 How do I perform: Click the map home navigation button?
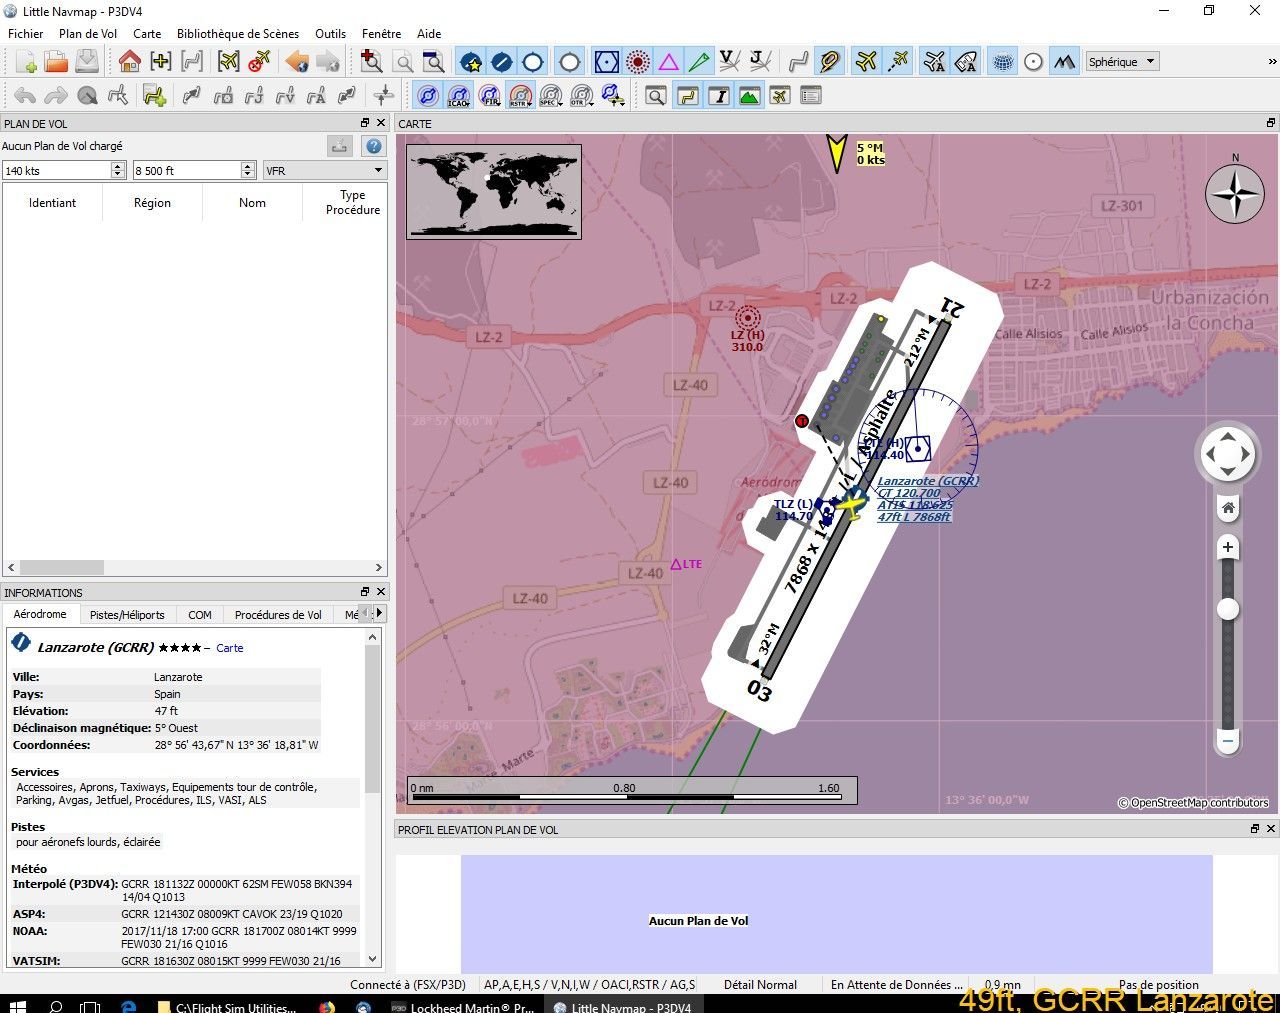[1228, 508]
